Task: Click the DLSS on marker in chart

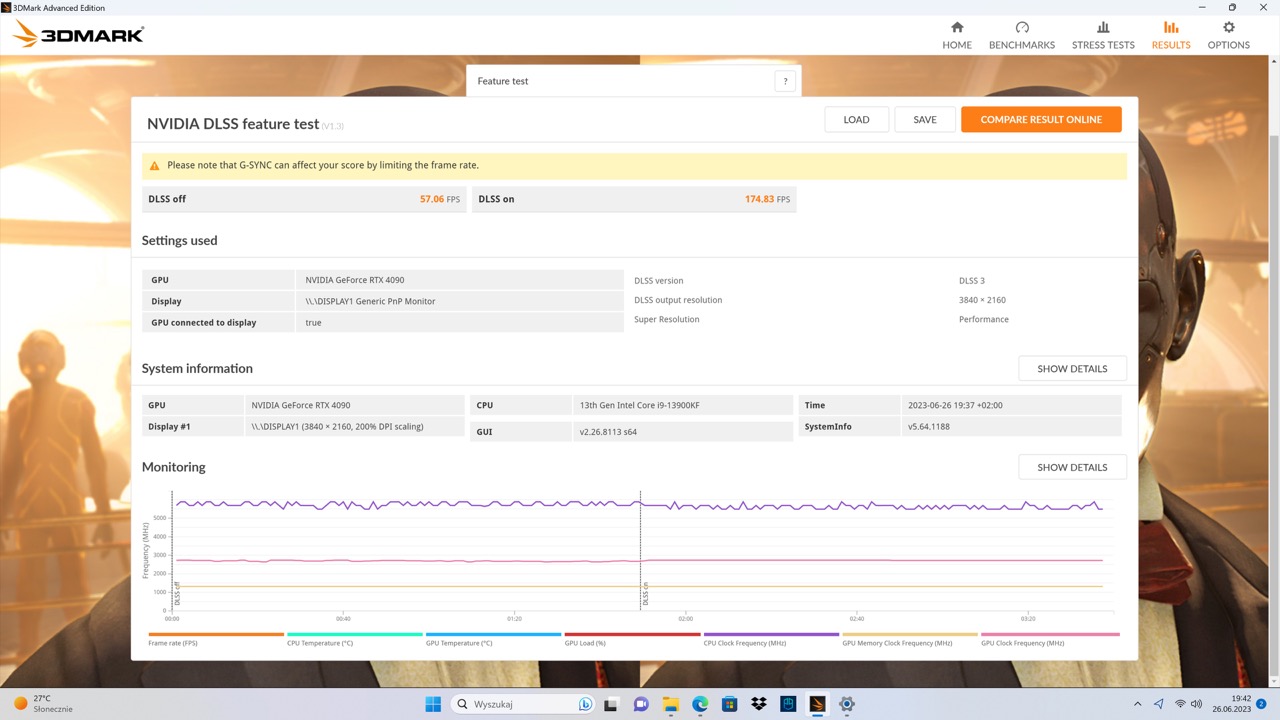Action: [x=645, y=593]
